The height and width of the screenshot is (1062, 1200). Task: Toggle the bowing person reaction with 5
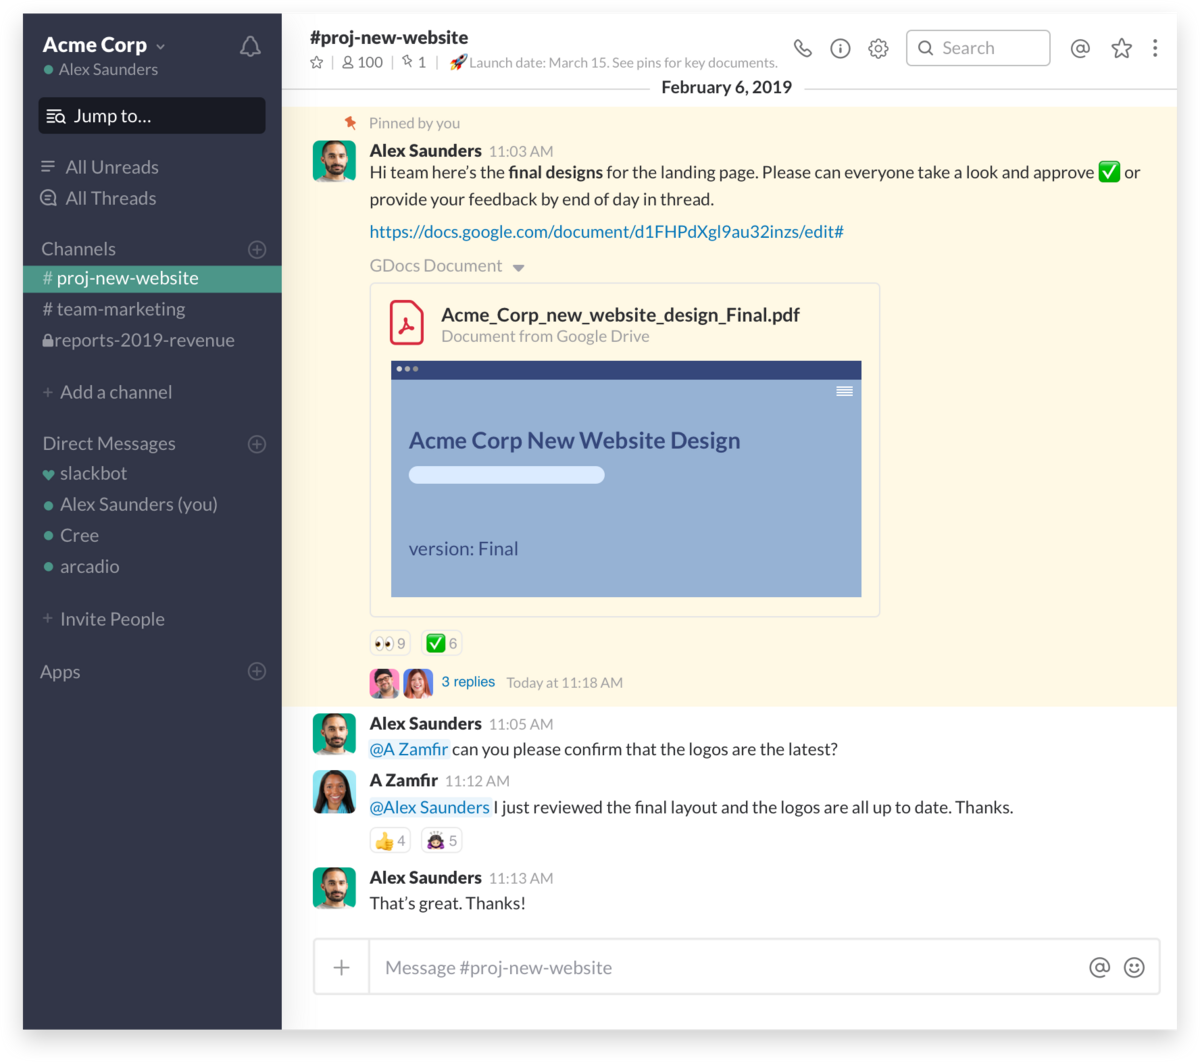[x=441, y=840]
